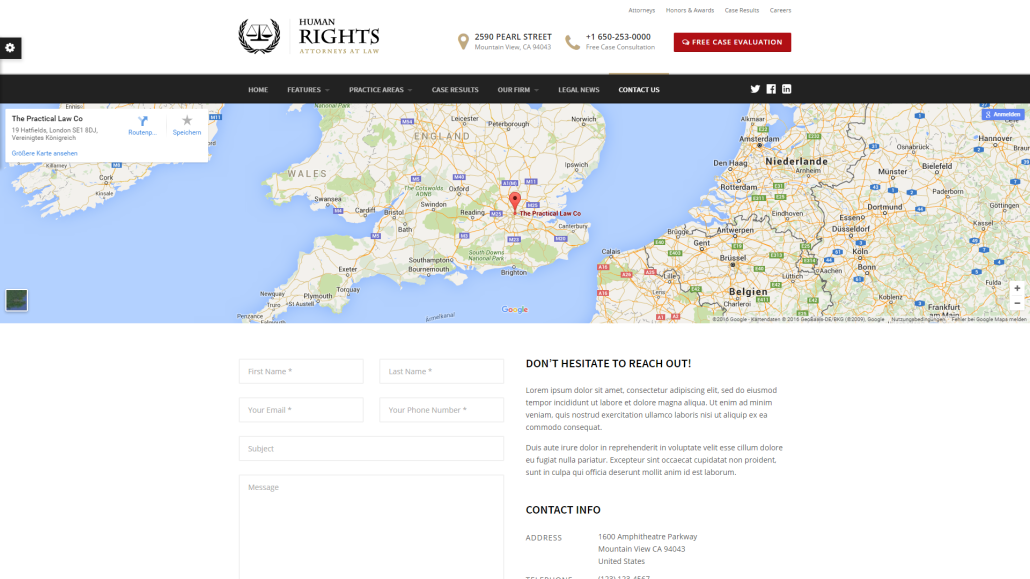
Task: Click The Practical Law Co card title
Action: pyautogui.click(x=47, y=119)
